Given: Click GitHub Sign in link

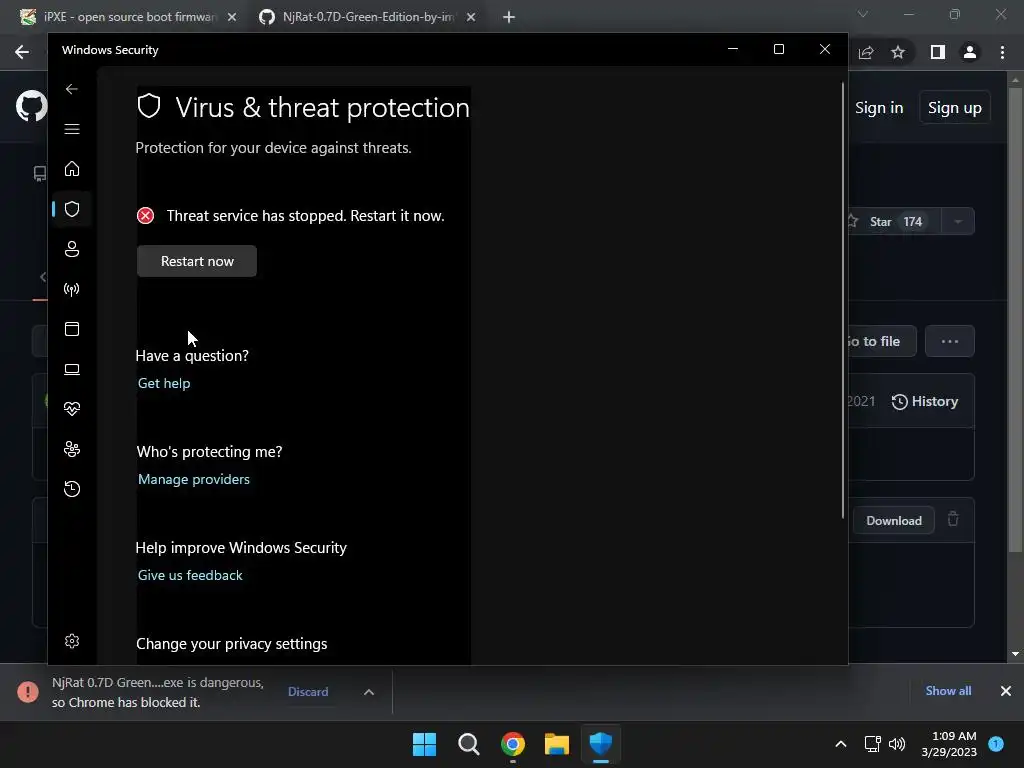Looking at the screenshot, I should coord(879,108).
